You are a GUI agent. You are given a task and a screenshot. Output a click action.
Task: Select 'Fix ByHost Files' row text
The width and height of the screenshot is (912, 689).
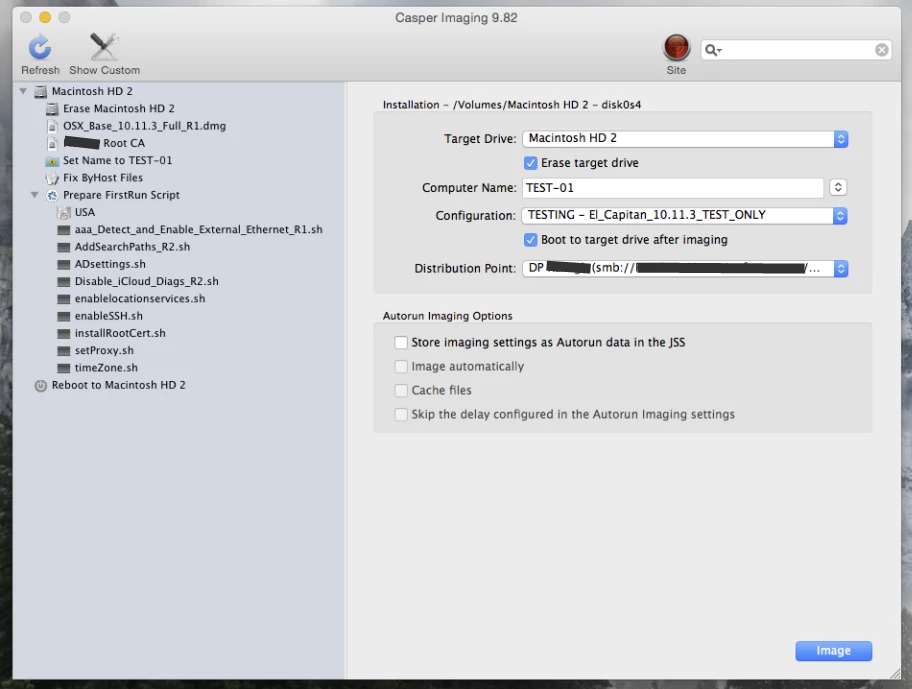pos(103,178)
